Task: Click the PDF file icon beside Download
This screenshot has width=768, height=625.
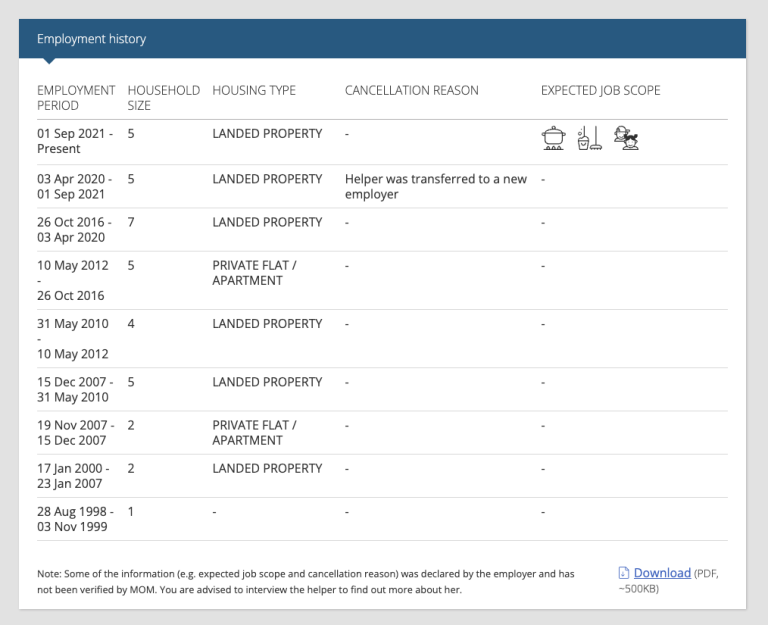Action: tap(624, 573)
